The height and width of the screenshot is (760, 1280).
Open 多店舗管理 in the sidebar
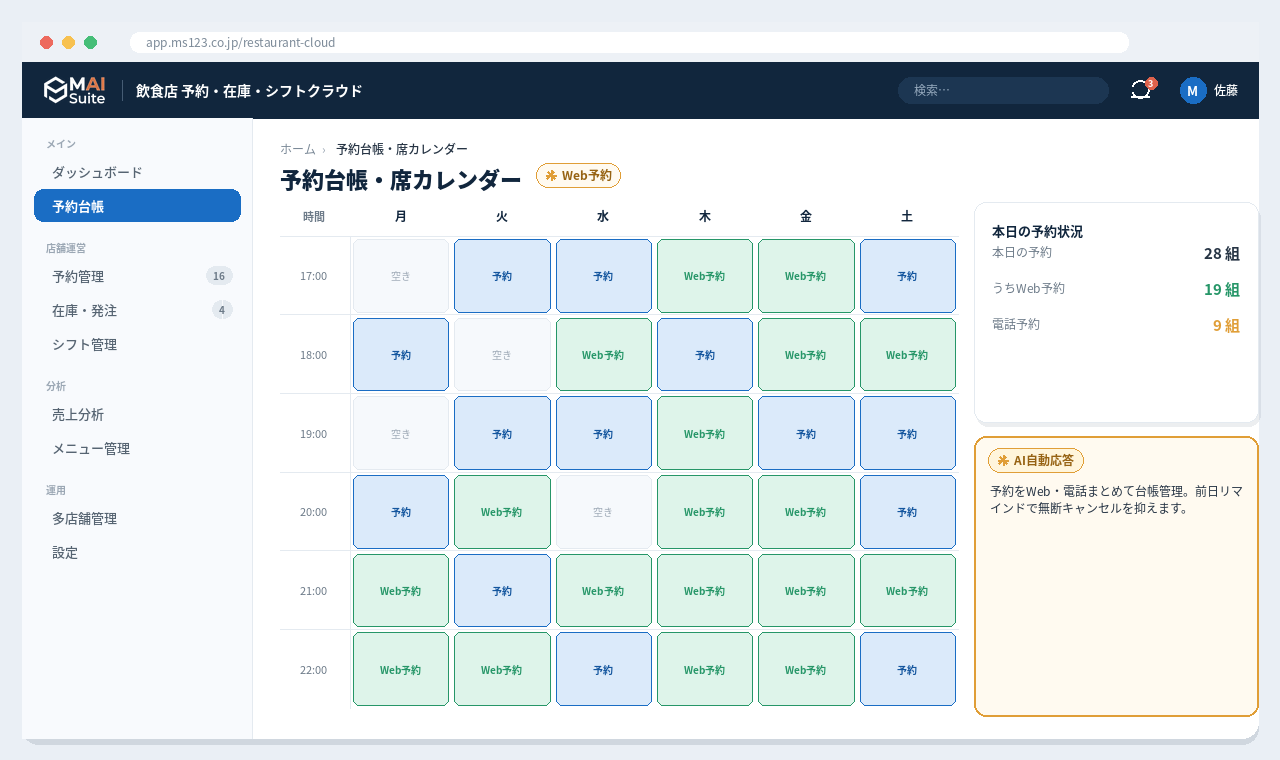point(137,518)
